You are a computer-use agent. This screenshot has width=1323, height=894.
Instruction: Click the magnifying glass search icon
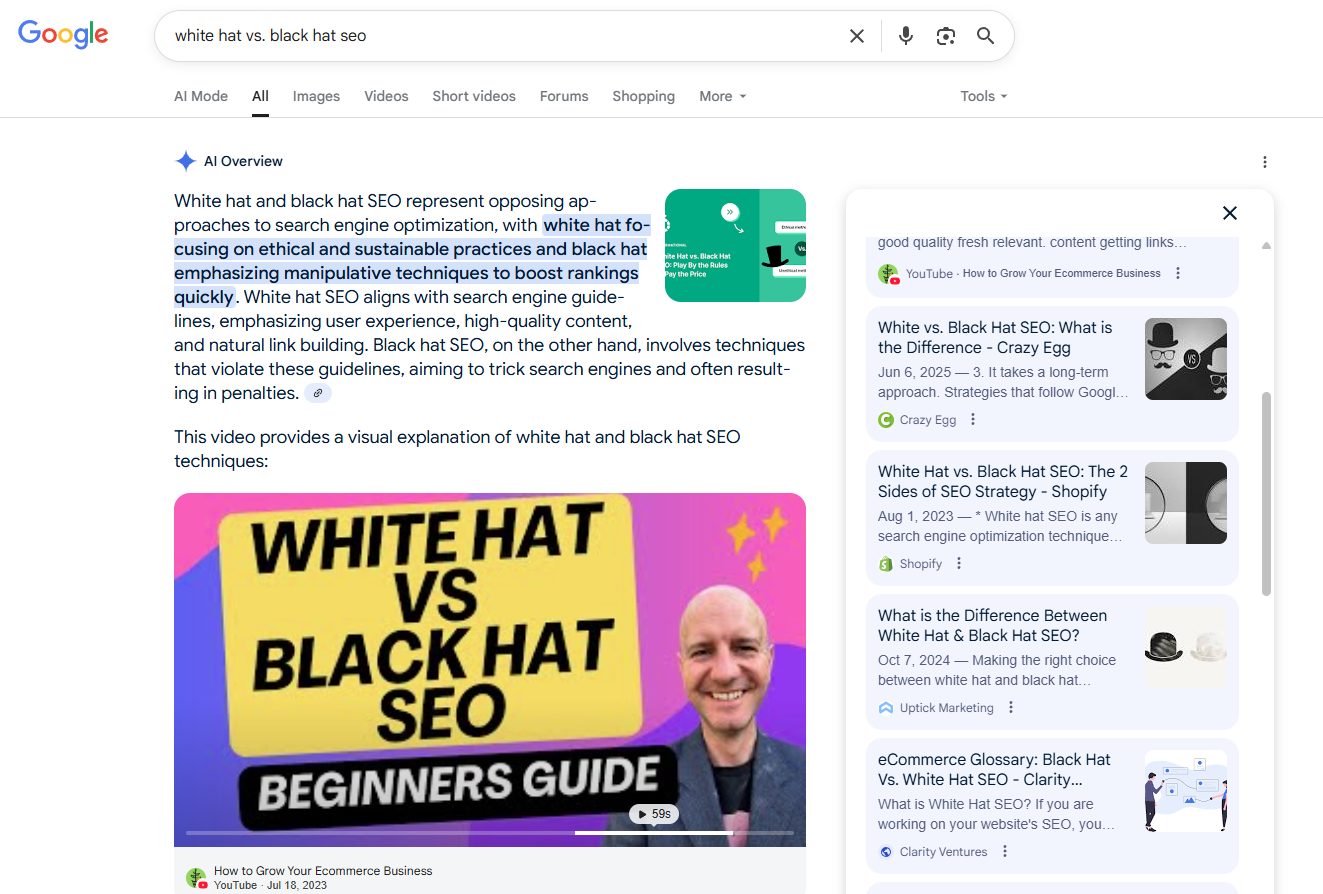click(x=985, y=36)
